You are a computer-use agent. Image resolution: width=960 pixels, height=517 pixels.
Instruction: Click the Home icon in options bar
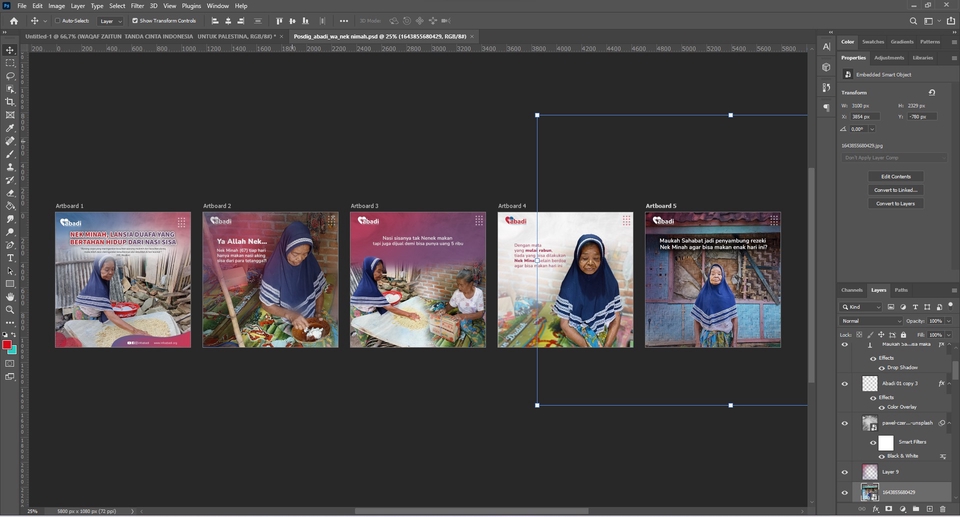point(13,21)
